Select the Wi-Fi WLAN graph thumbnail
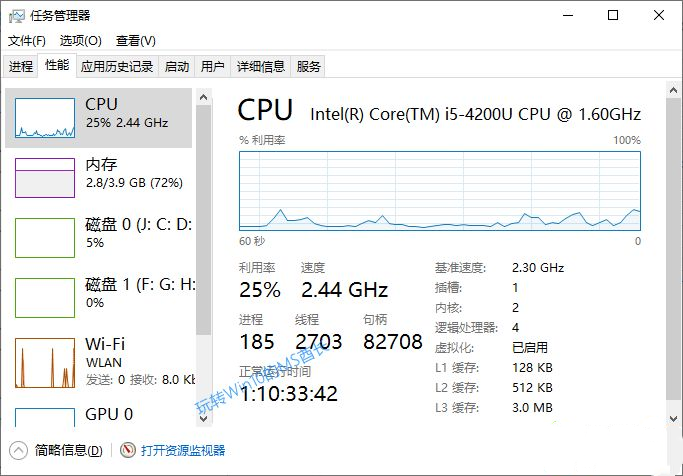 pos(45,363)
